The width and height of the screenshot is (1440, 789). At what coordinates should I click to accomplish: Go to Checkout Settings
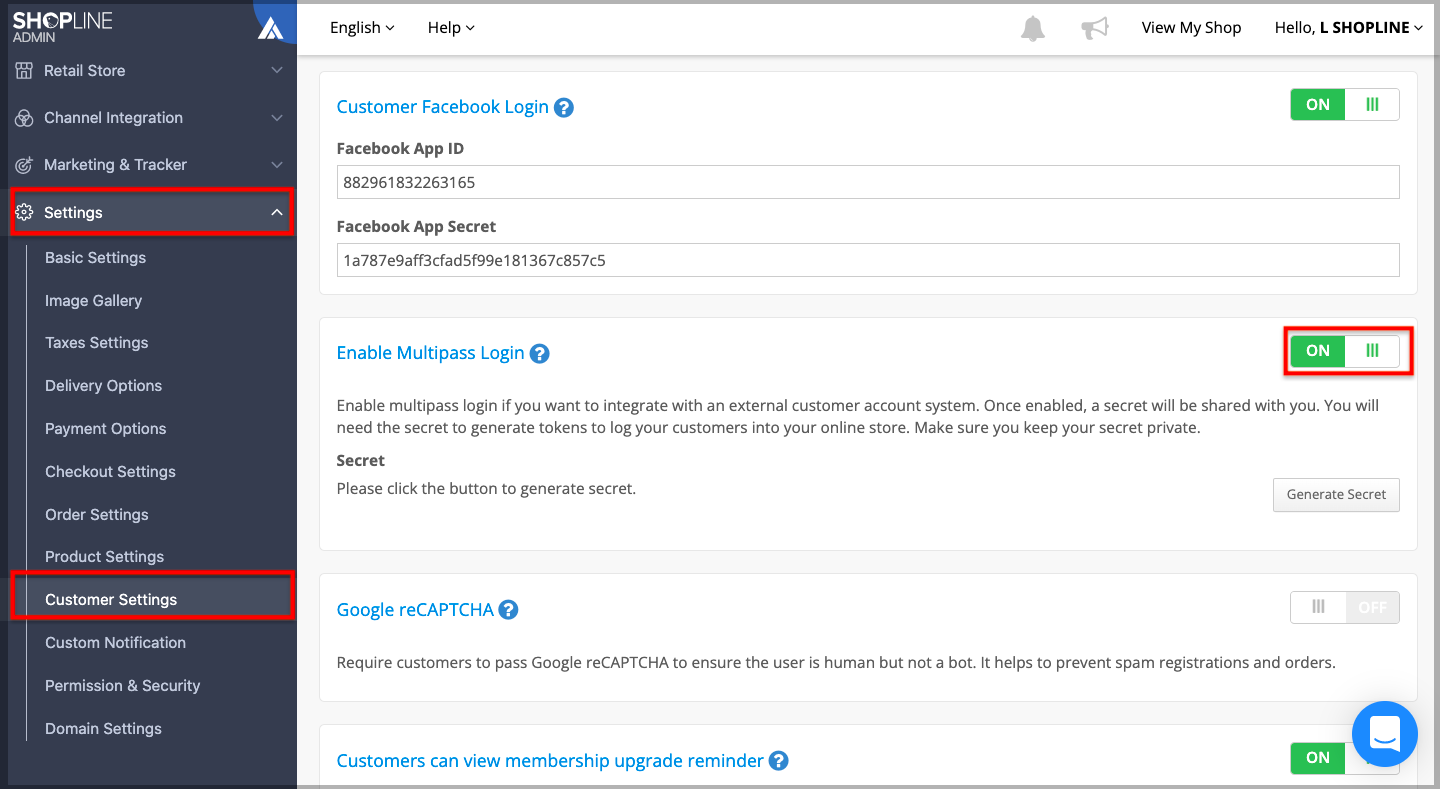110,472
